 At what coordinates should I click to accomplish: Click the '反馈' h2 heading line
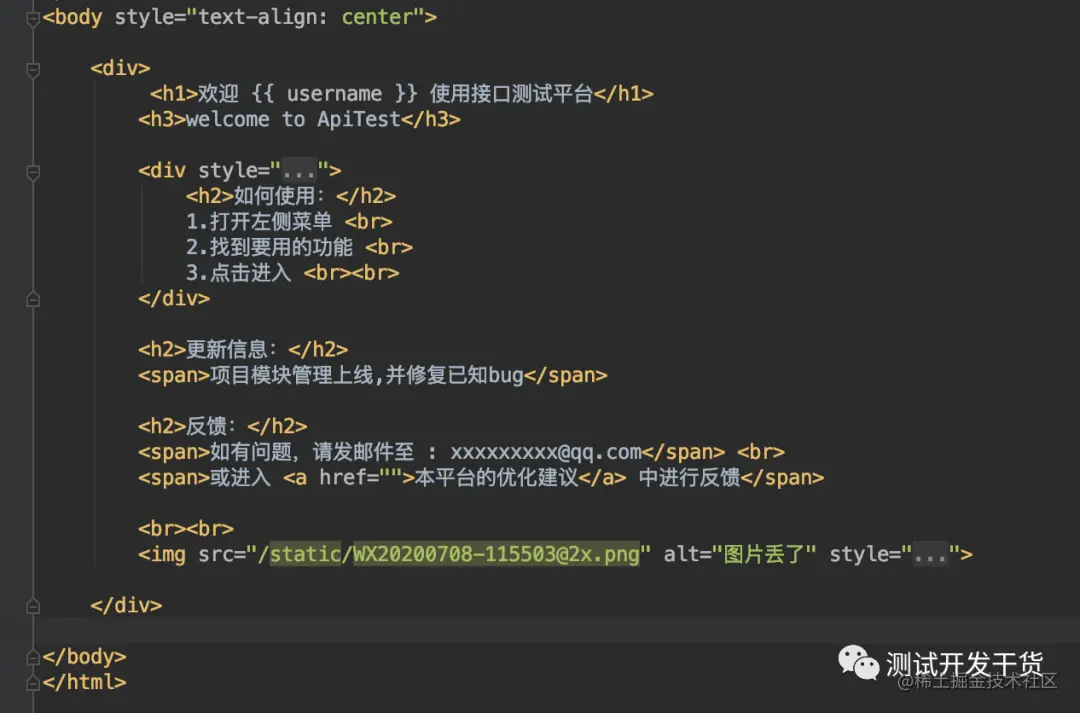pyautogui.click(x=222, y=426)
